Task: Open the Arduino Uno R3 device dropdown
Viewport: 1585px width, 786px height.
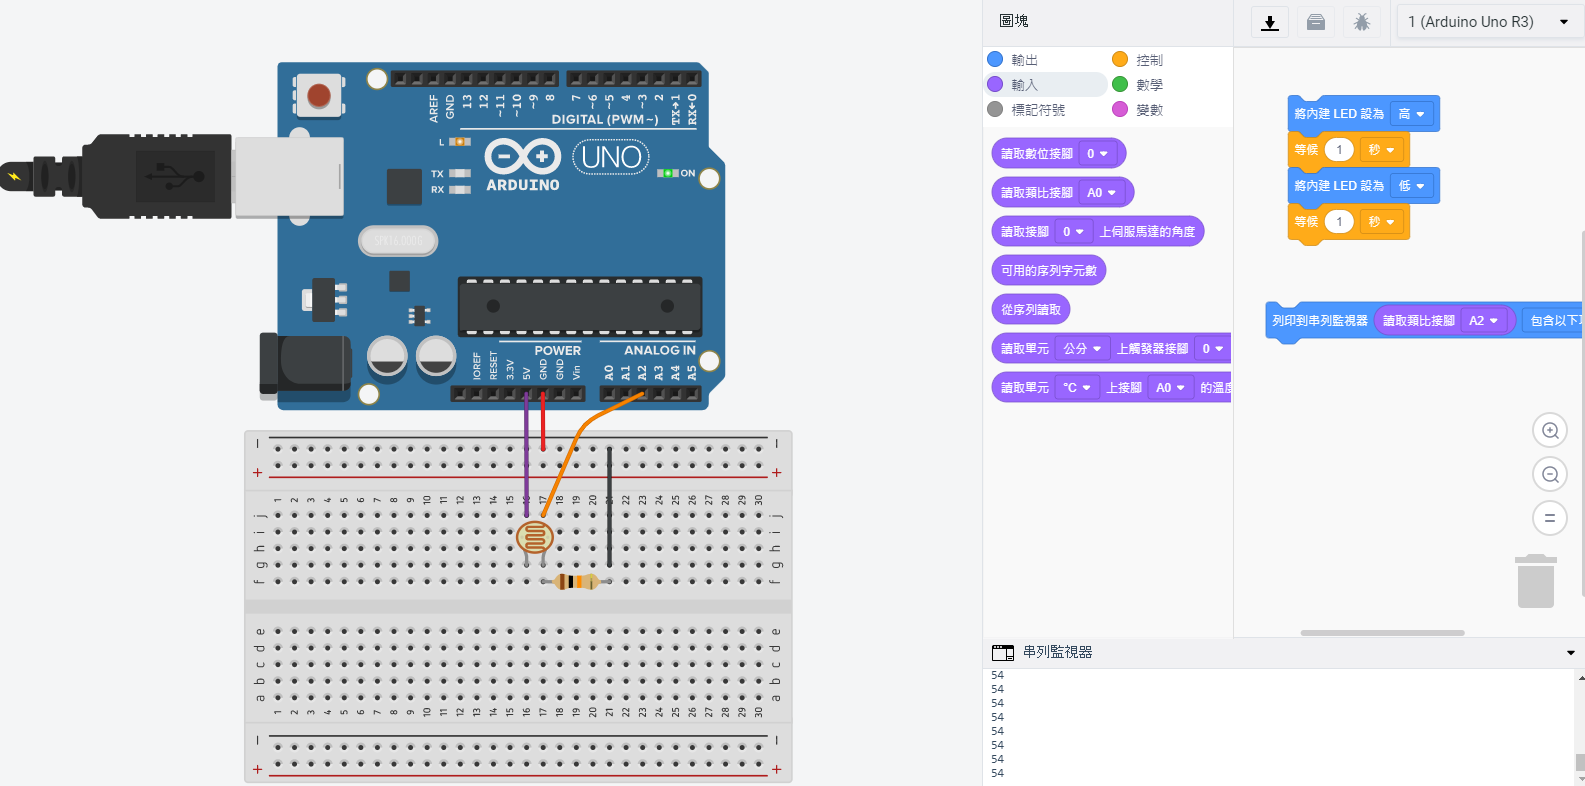Action: click(1487, 22)
